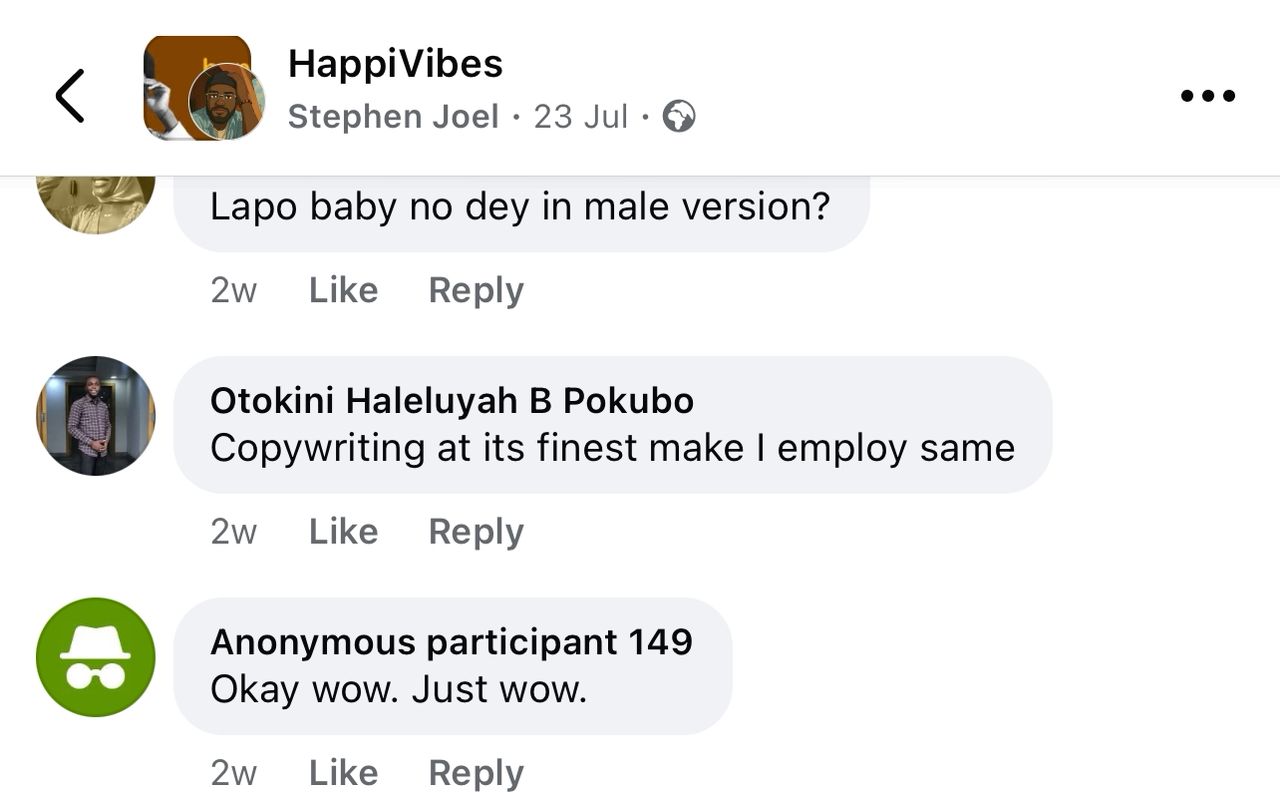Click the 2w timestamp under Otokini's comment
This screenshot has width=1280, height=792.
point(233,532)
